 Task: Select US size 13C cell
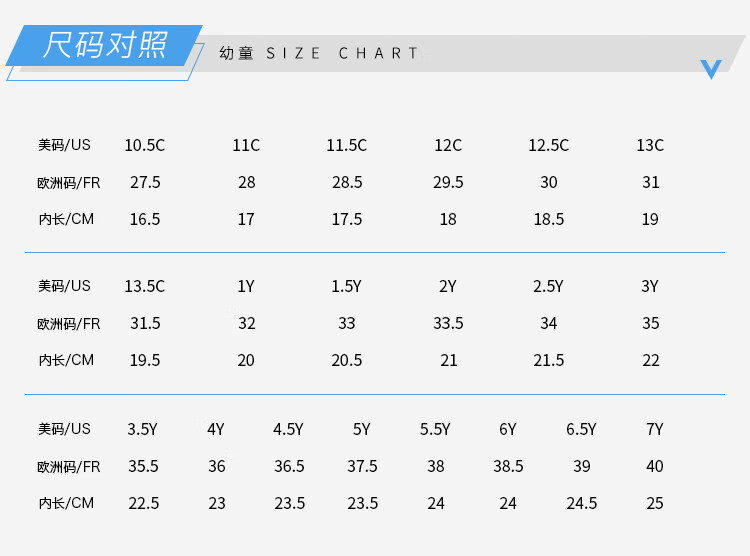(x=650, y=145)
